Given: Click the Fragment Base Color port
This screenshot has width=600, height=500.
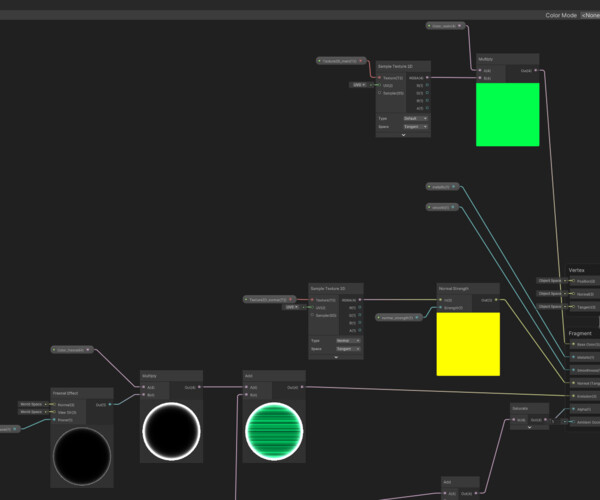Looking at the screenshot, I should (x=573, y=344).
